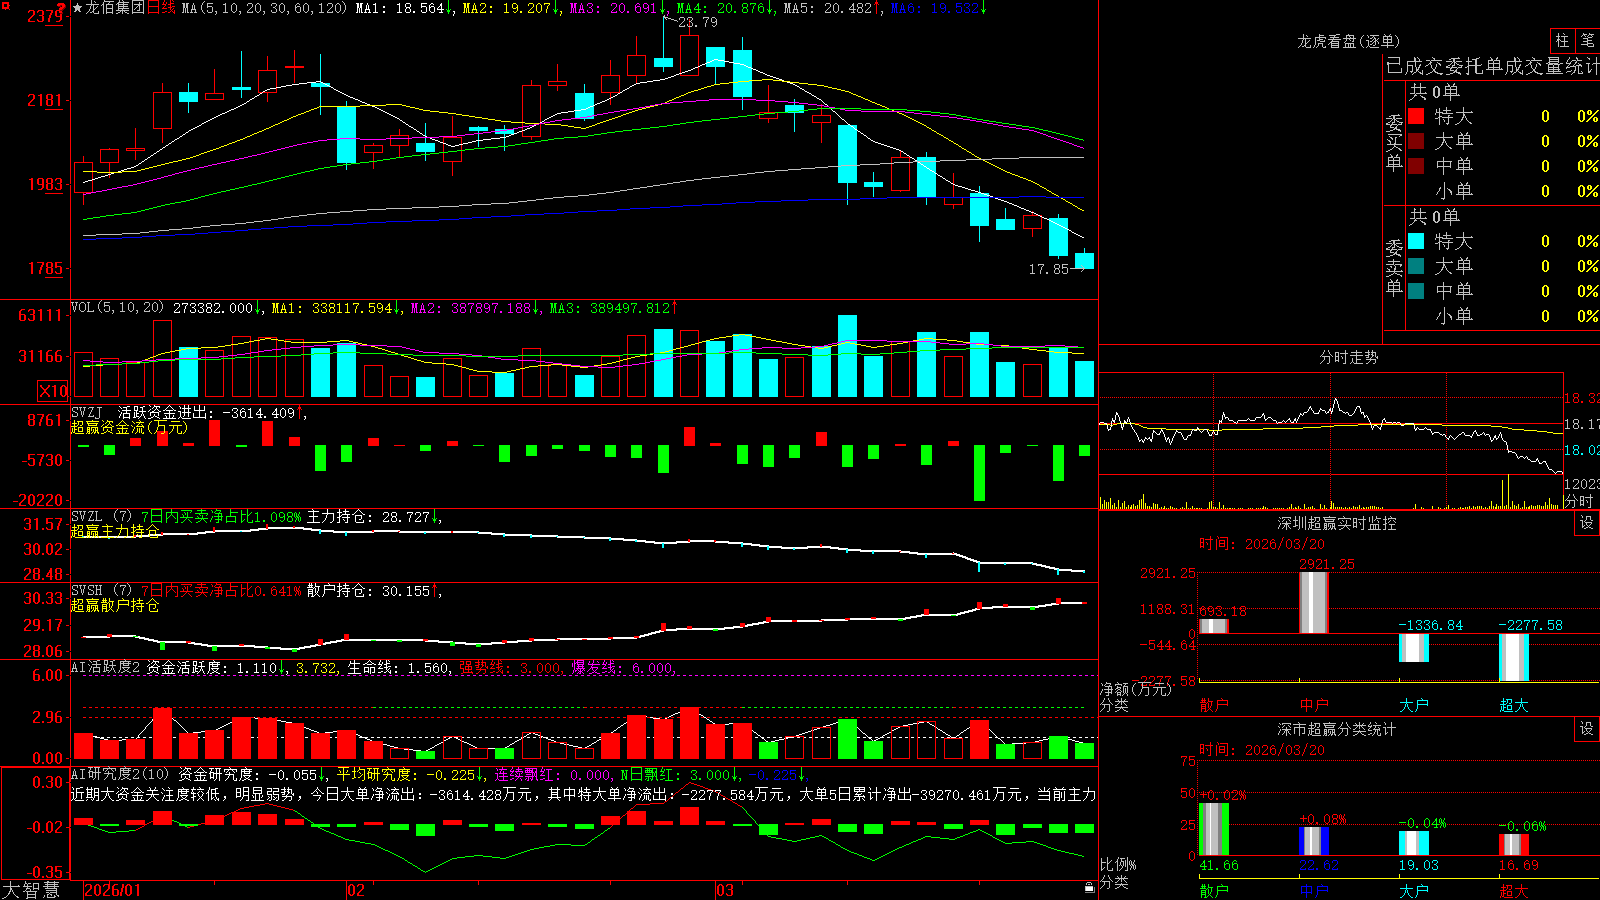Viewport: 1600px width, 900px height.
Task: Click the 委卖单 section label
Action: [x=1394, y=268]
